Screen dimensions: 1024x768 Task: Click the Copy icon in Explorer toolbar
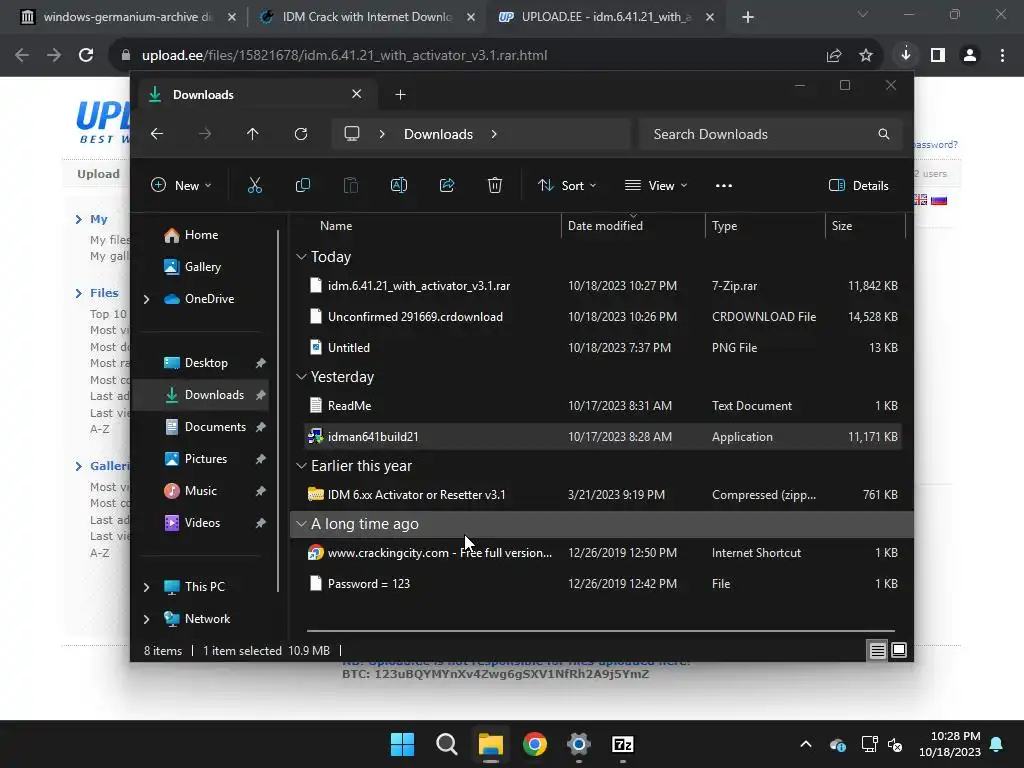click(302, 185)
